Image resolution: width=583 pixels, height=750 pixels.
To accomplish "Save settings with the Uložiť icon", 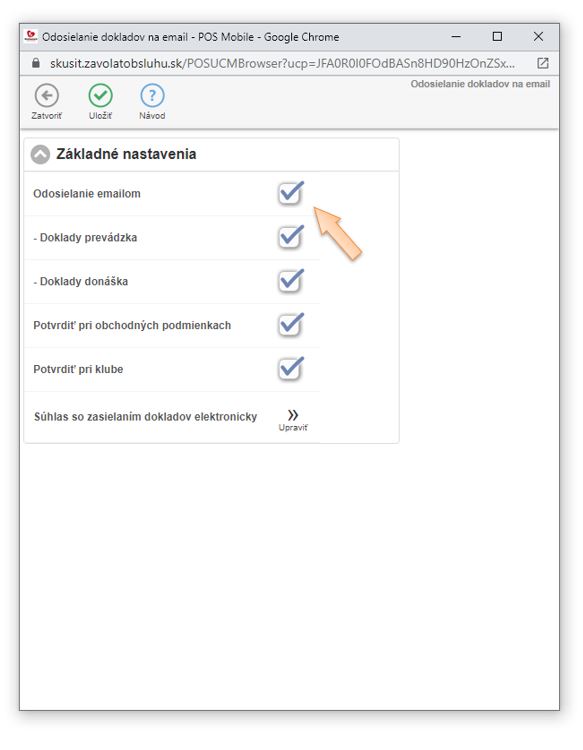I will pyautogui.click(x=100, y=96).
